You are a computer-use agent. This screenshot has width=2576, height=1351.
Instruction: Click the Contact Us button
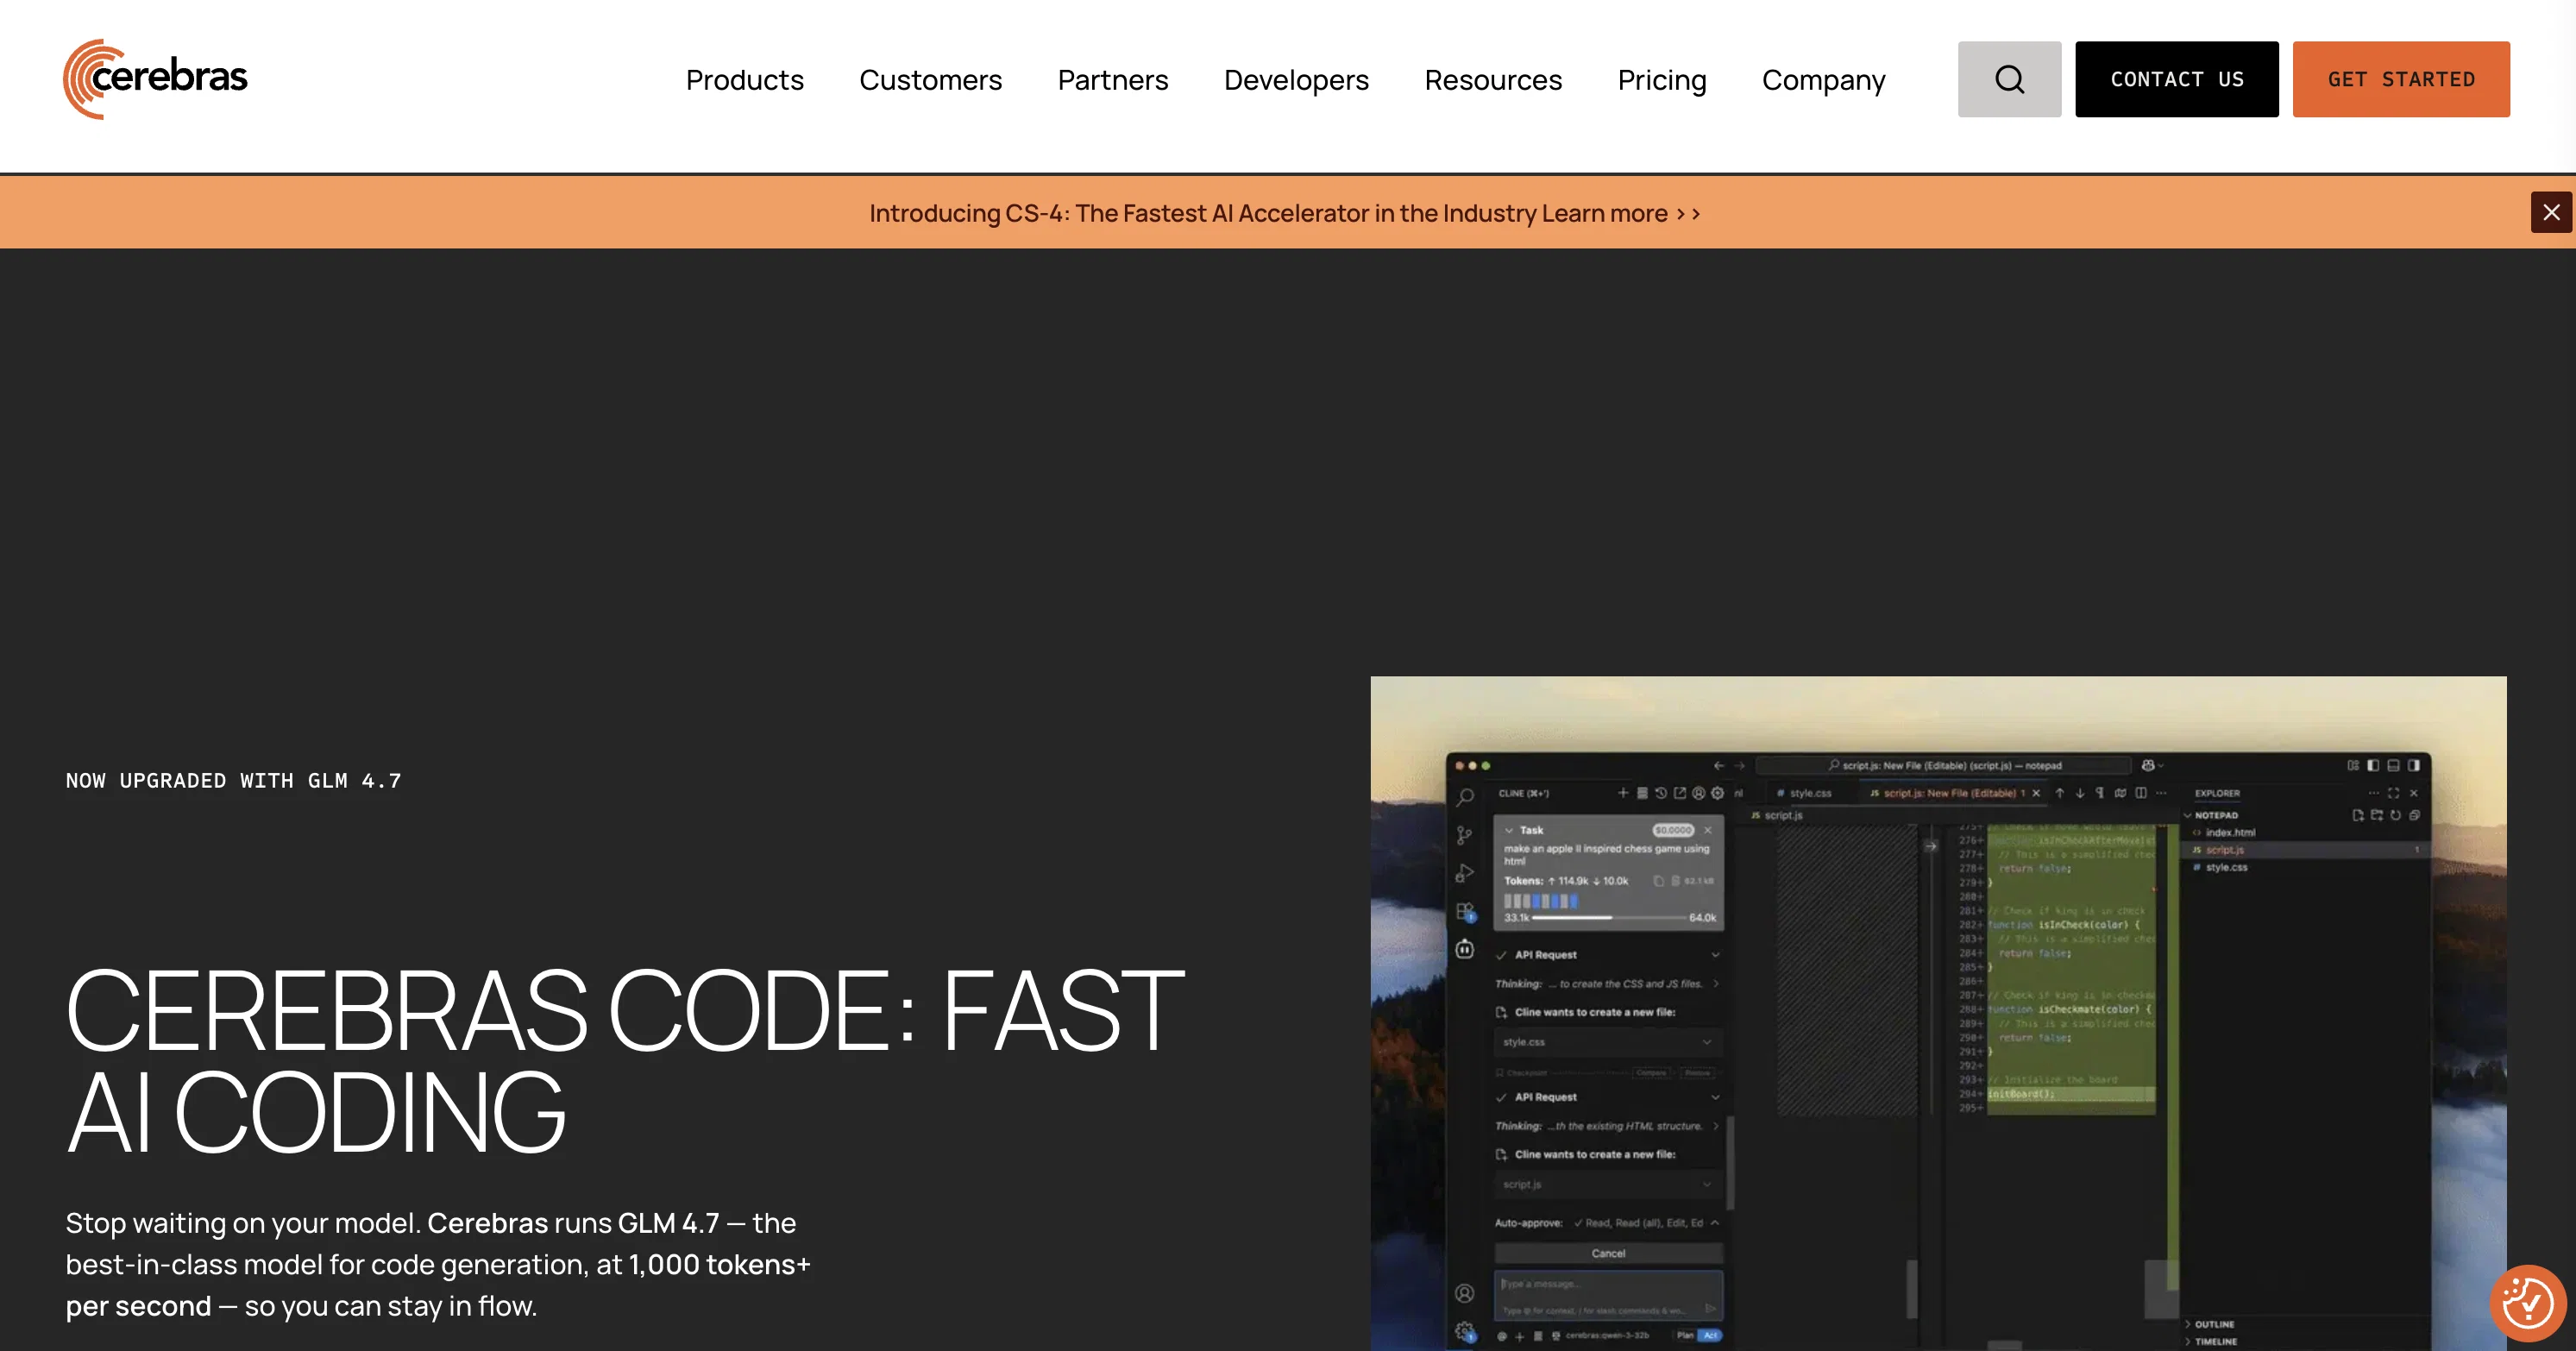tap(2176, 79)
